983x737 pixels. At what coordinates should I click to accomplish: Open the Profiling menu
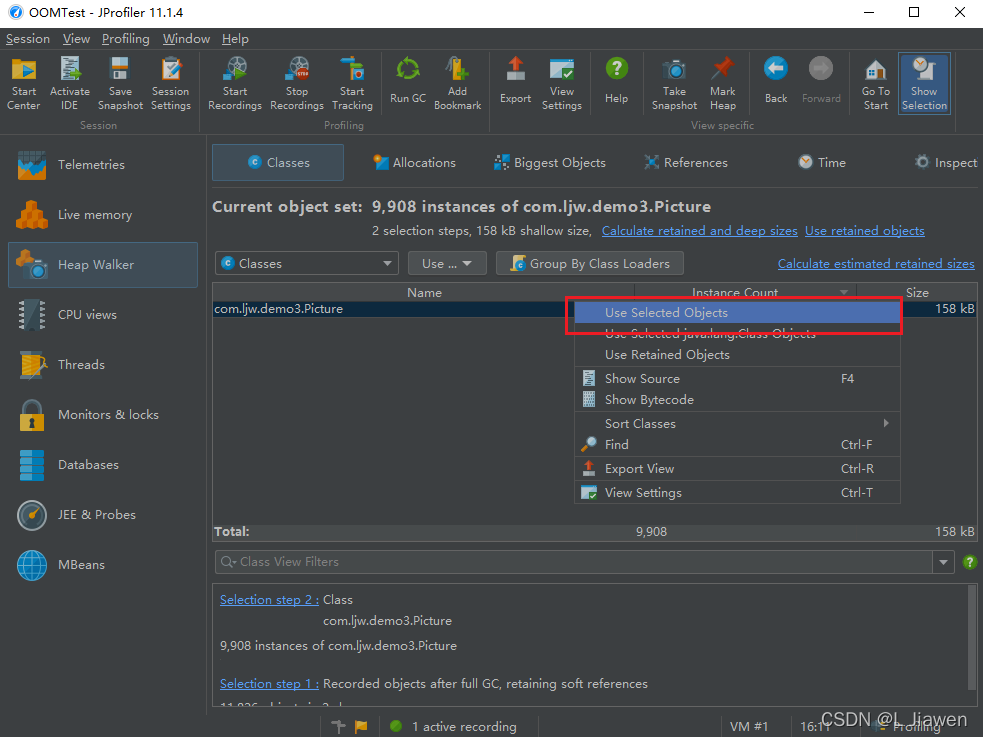pyautogui.click(x=125, y=39)
